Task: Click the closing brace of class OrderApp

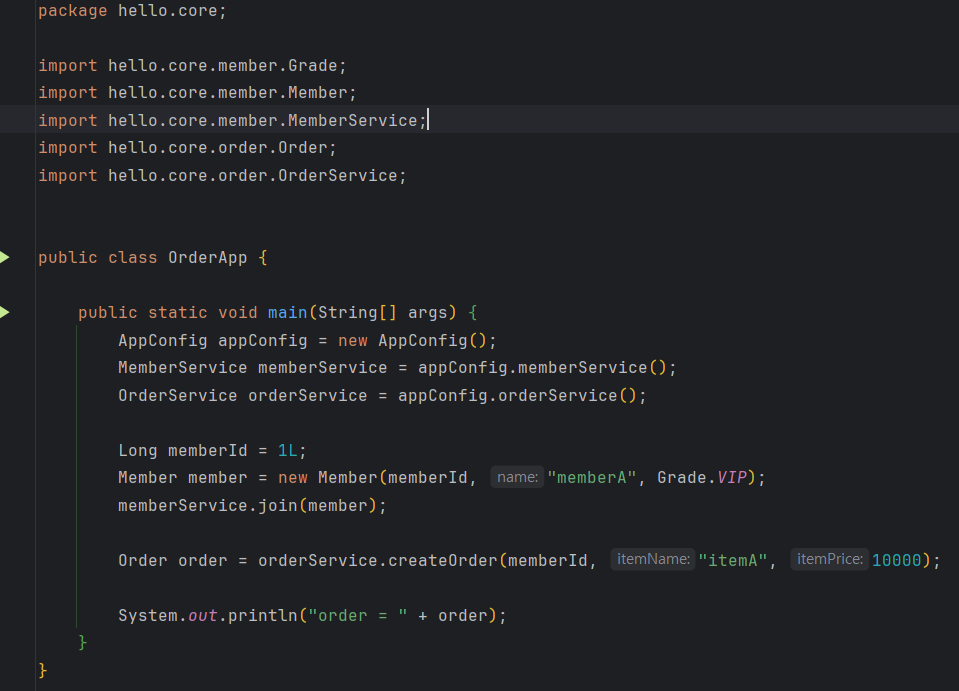Action: coord(43,670)
